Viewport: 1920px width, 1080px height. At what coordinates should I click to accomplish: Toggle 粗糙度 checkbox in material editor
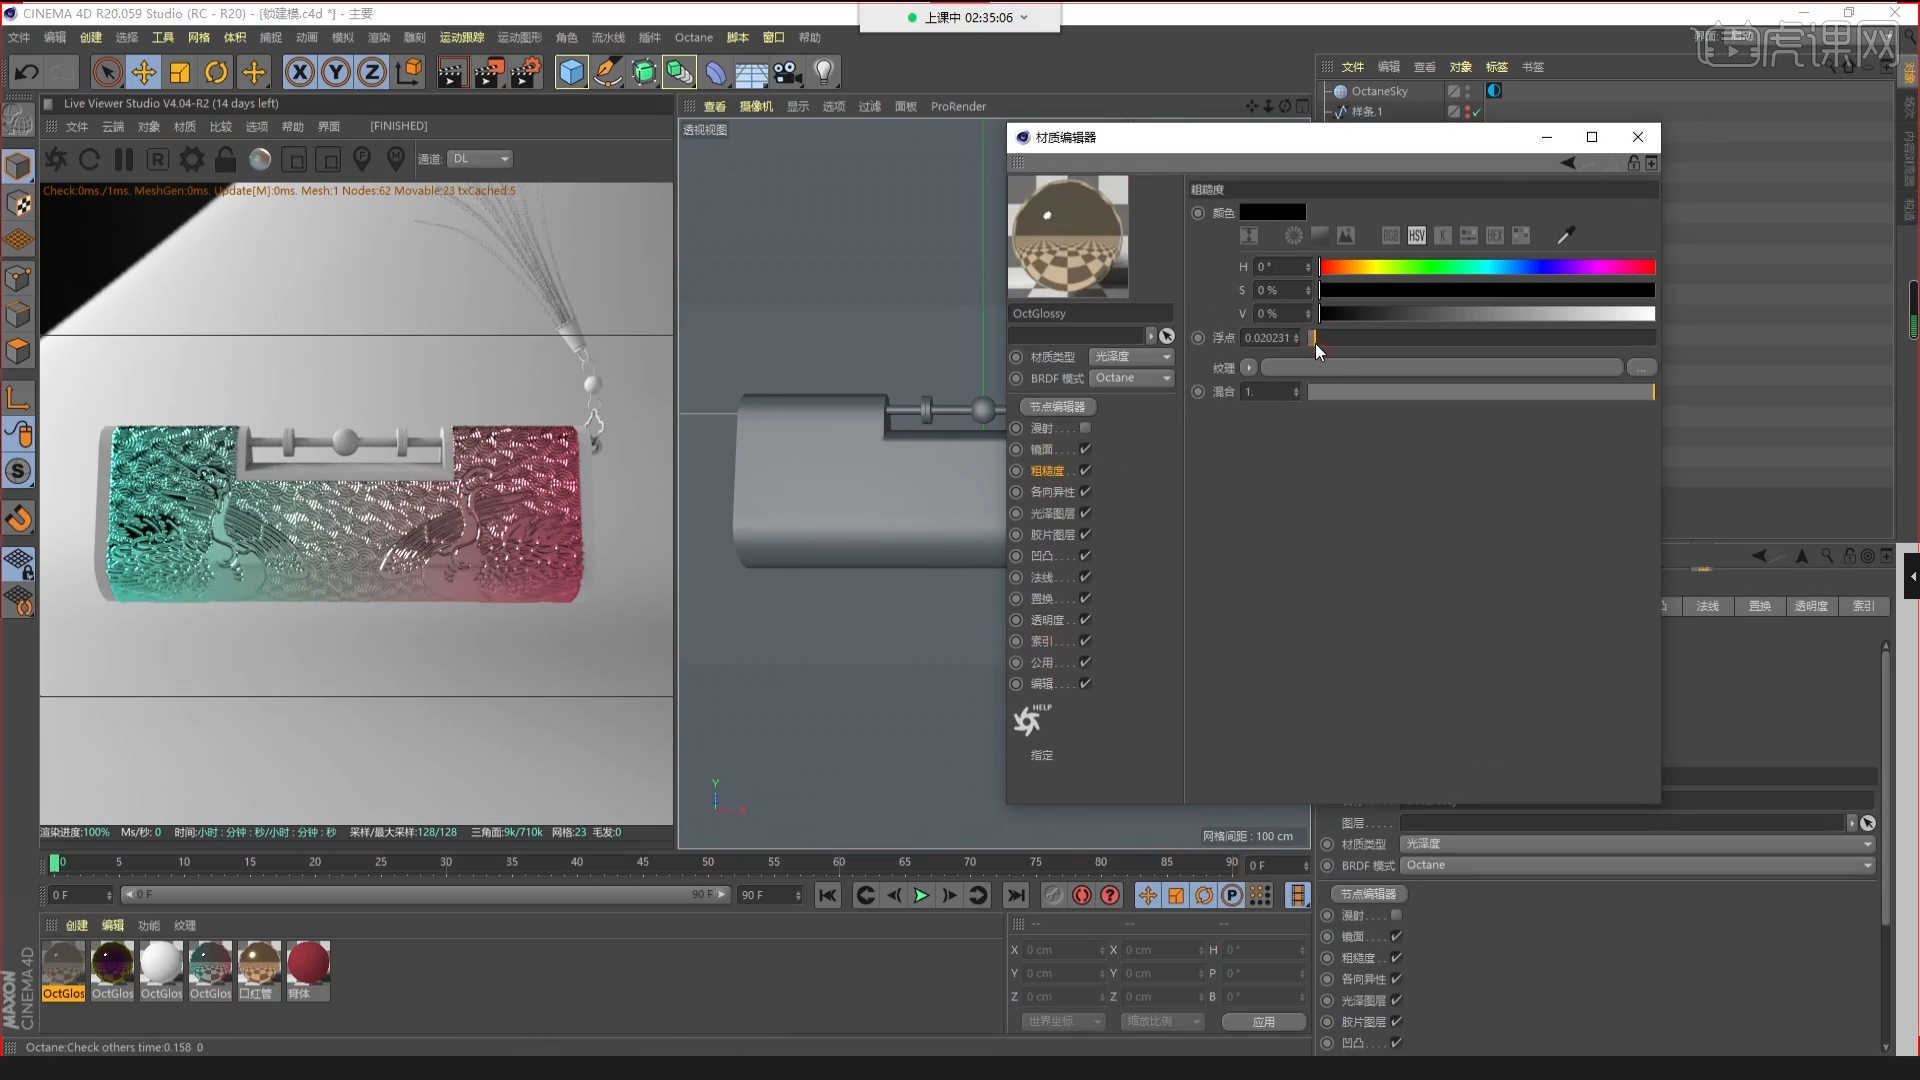1085,470
